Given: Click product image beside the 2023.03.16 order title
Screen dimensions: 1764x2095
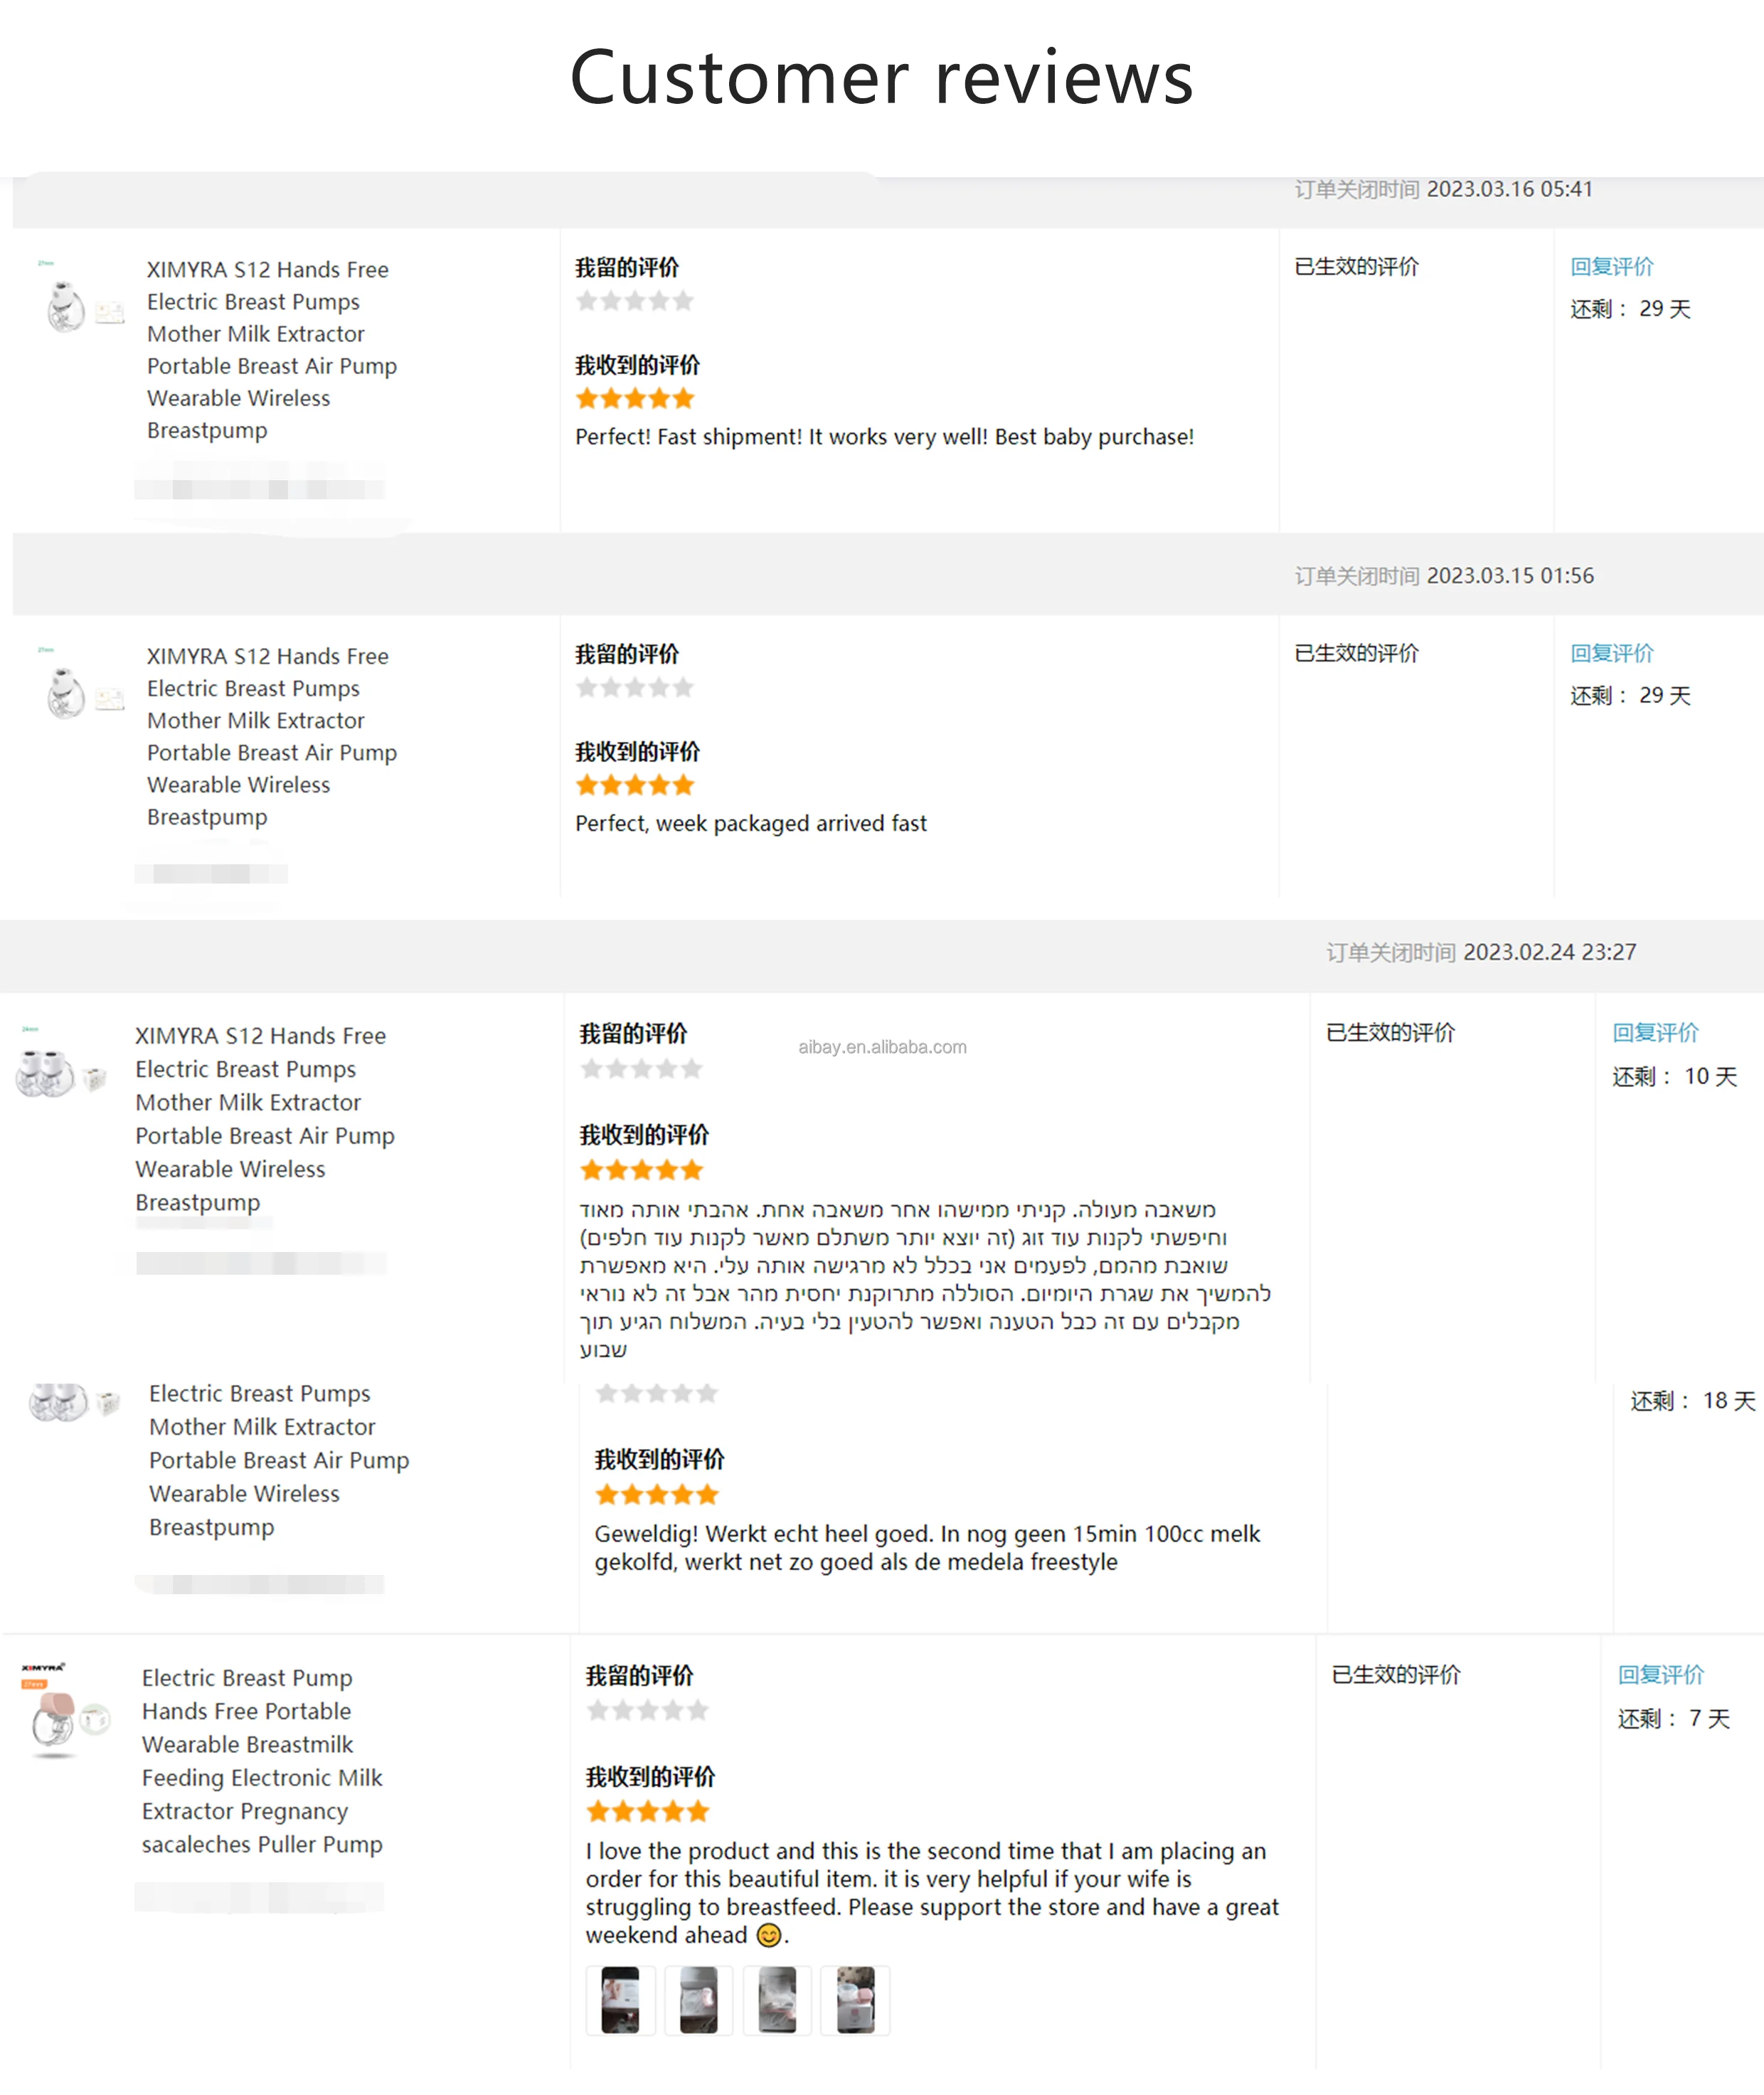Looking at the screenshot, I should pyautogui.click(x=70, y=305).
